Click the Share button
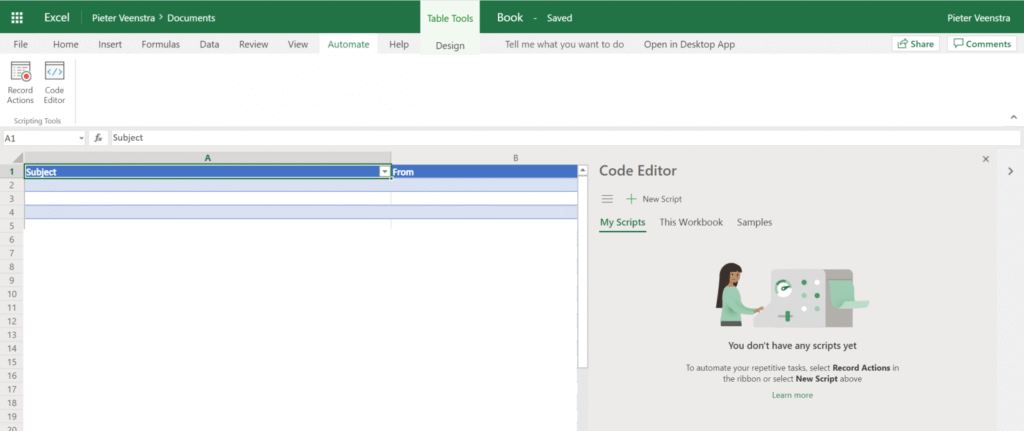1024x431 pixels. click(x=916, y=44)
